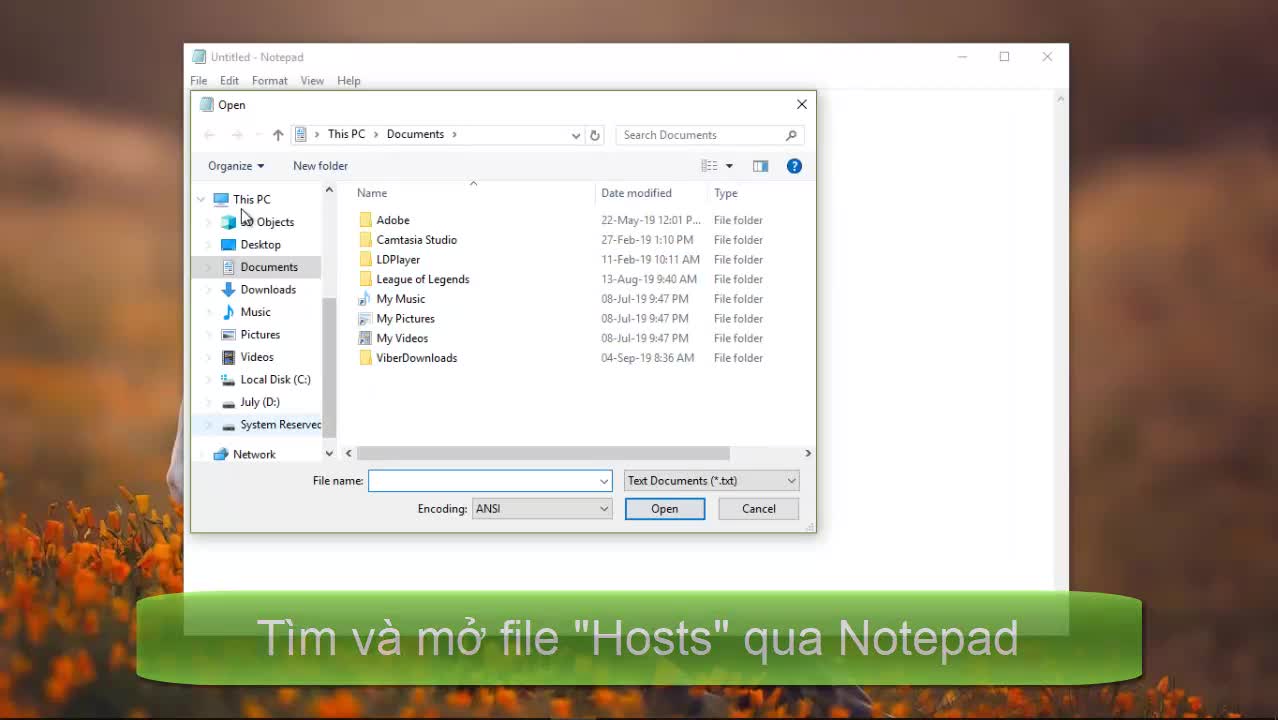Click the Cancel button
Image resolution: width=1278 pixels, height=720 pixels.
click(759, 509)
